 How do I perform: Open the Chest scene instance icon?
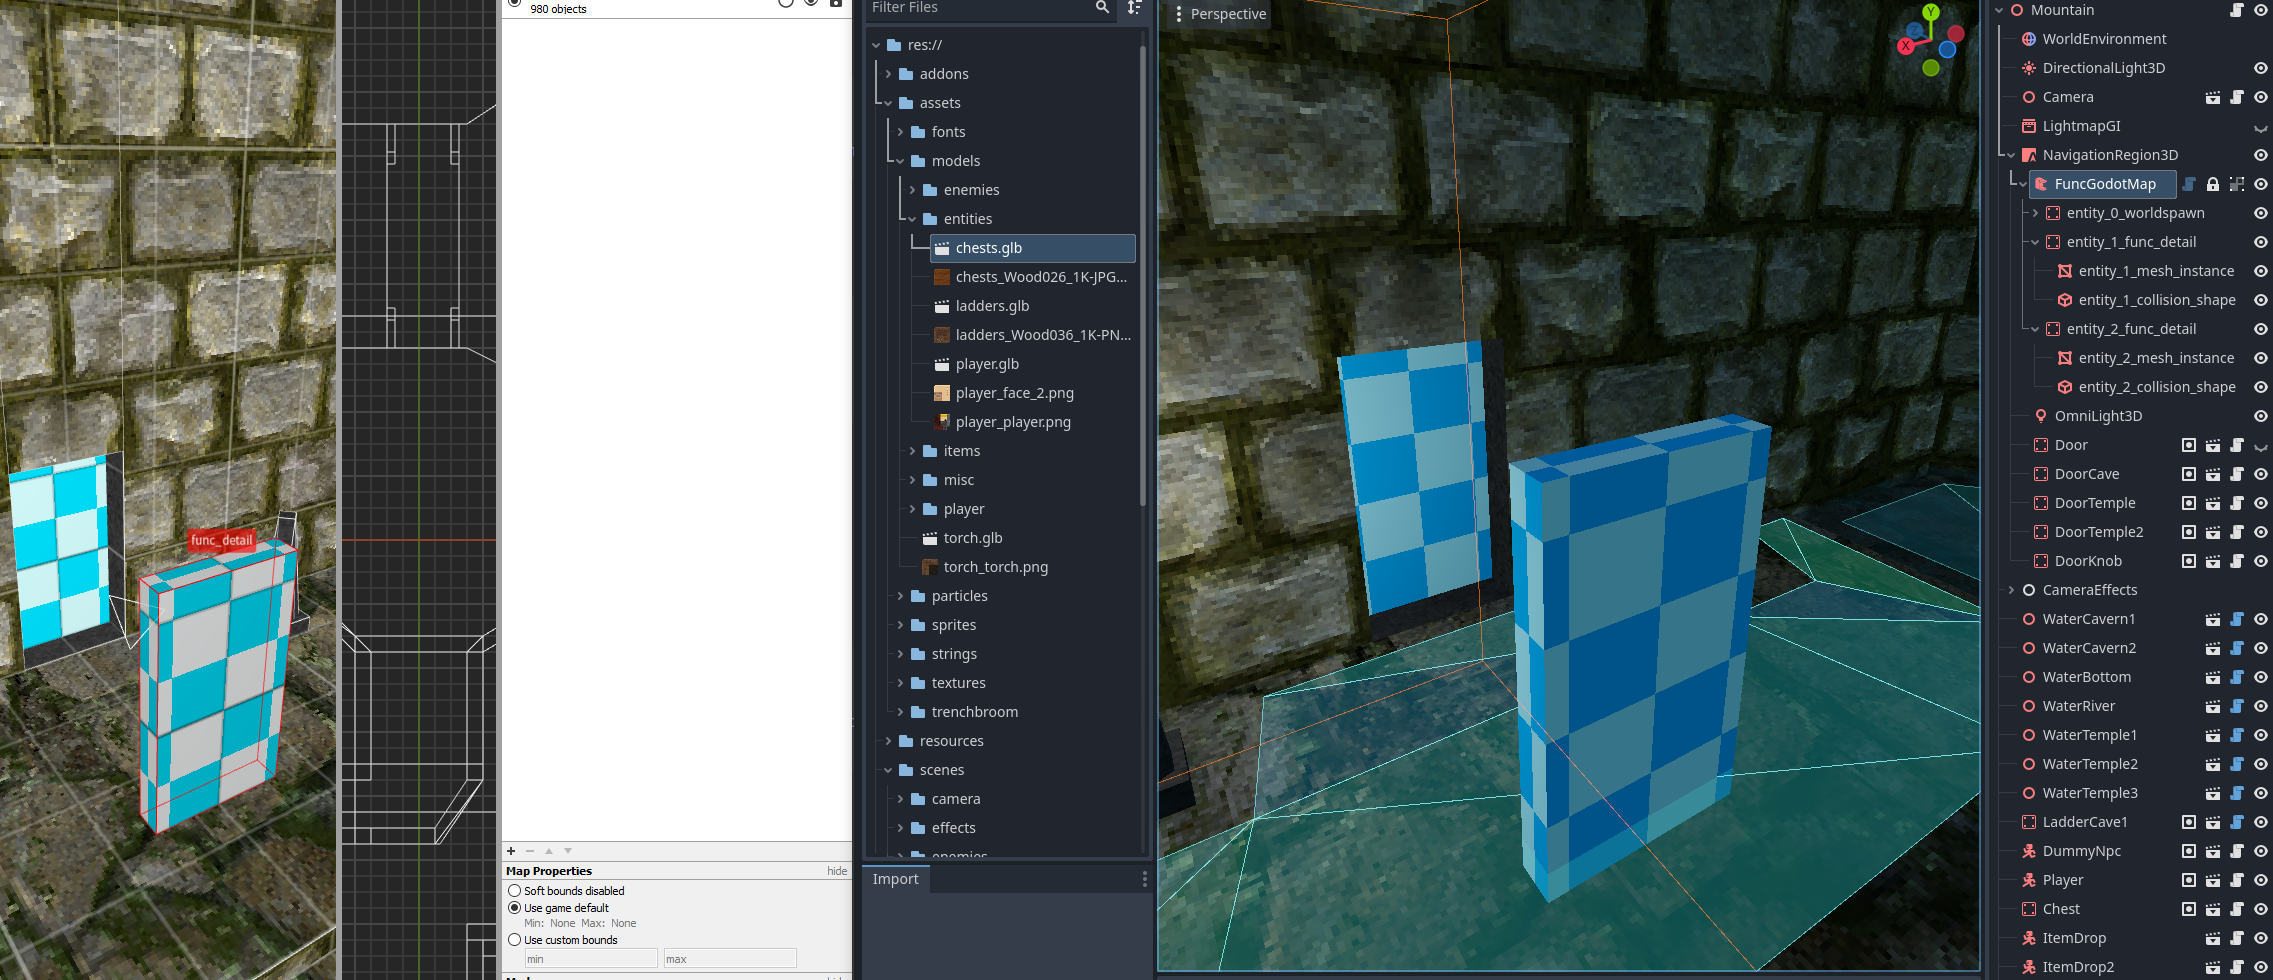[x=2213, y=909]
